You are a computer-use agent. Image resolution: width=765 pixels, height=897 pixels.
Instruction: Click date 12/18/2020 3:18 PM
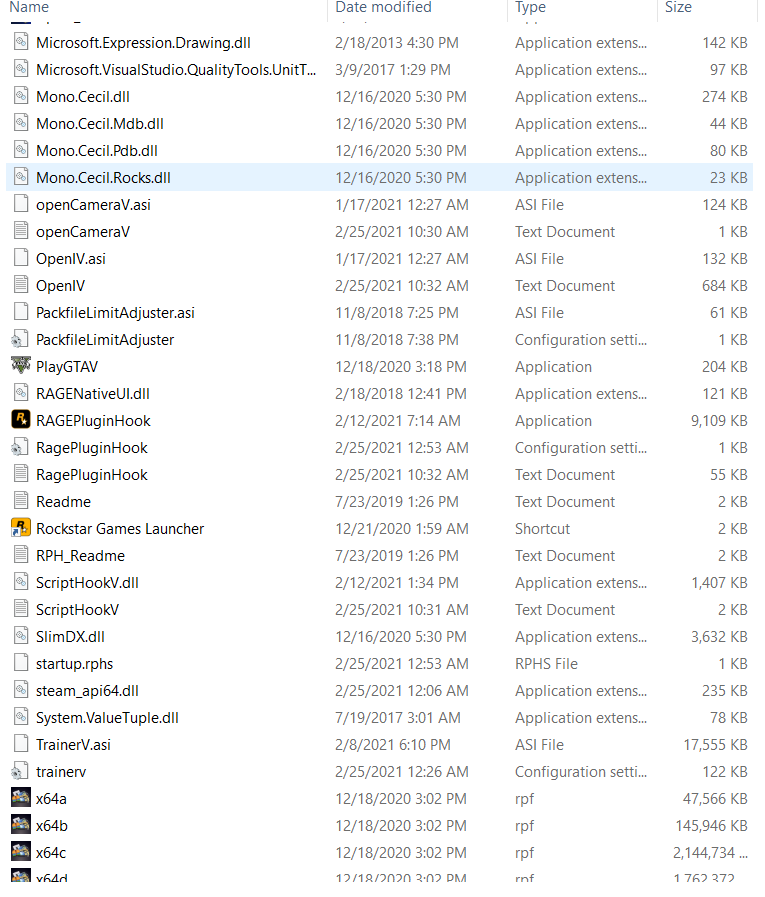(x=401, y=367)
